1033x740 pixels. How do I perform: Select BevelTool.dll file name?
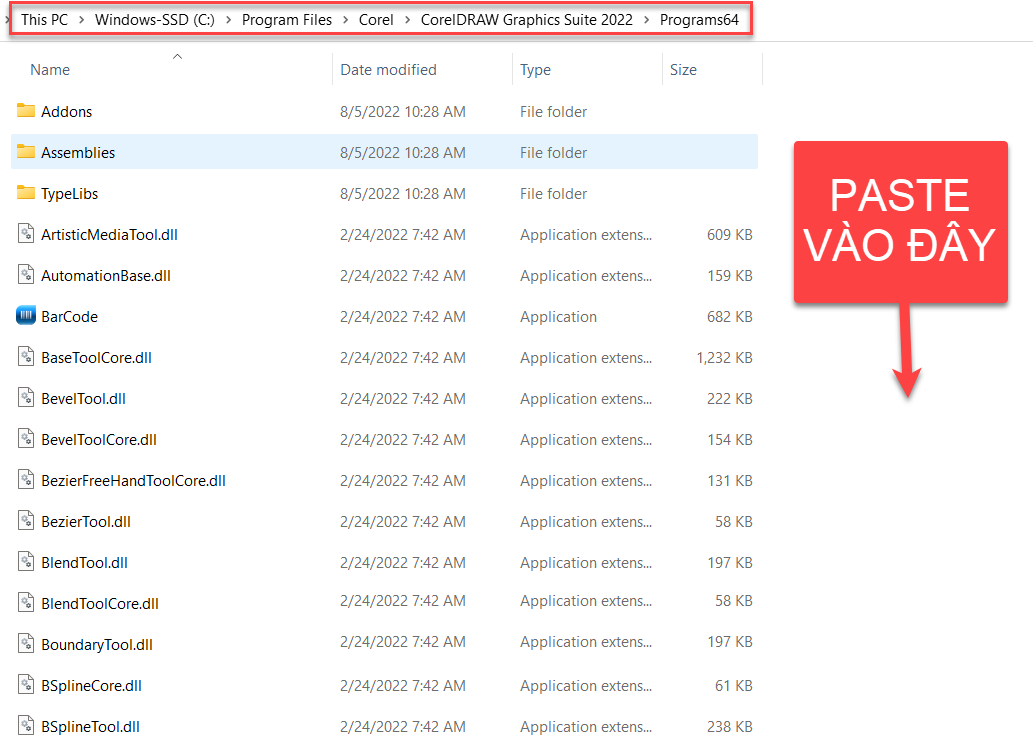(83, 399)
